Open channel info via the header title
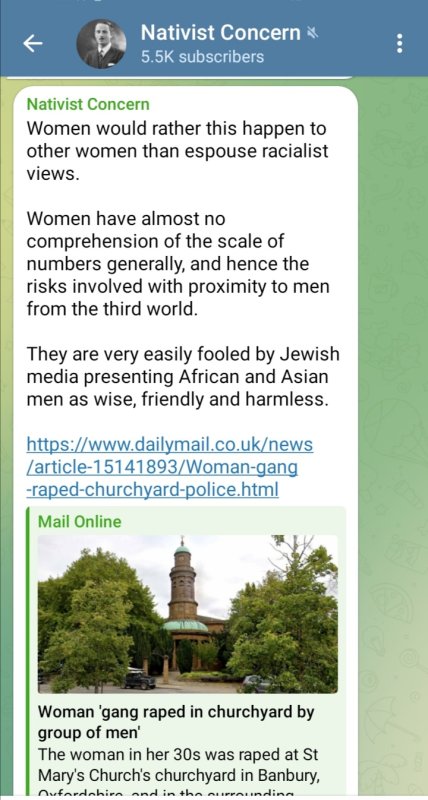 [x=220, y=33]
